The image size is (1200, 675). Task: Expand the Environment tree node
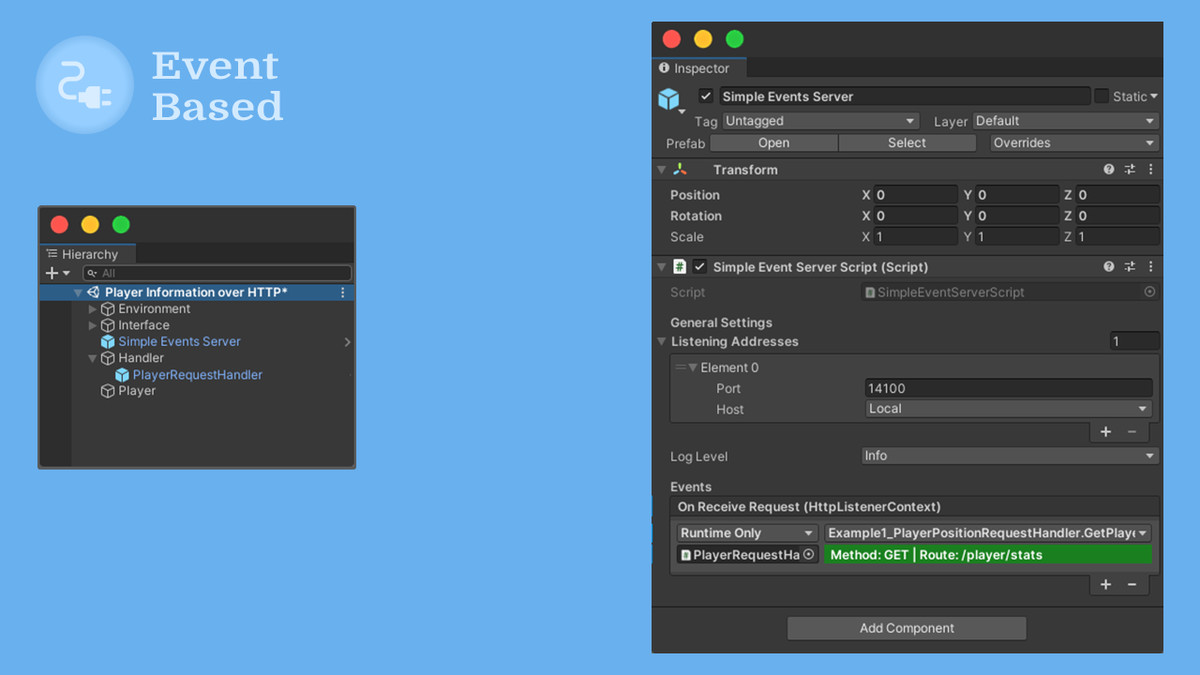93,309
